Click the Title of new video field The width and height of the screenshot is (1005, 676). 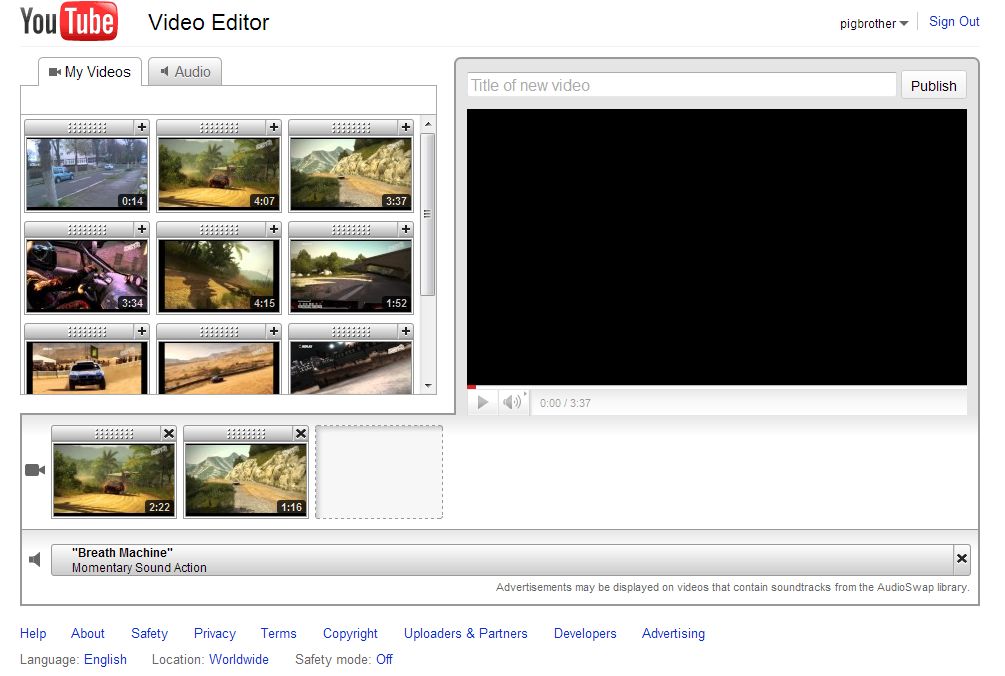tap(681, 86)
